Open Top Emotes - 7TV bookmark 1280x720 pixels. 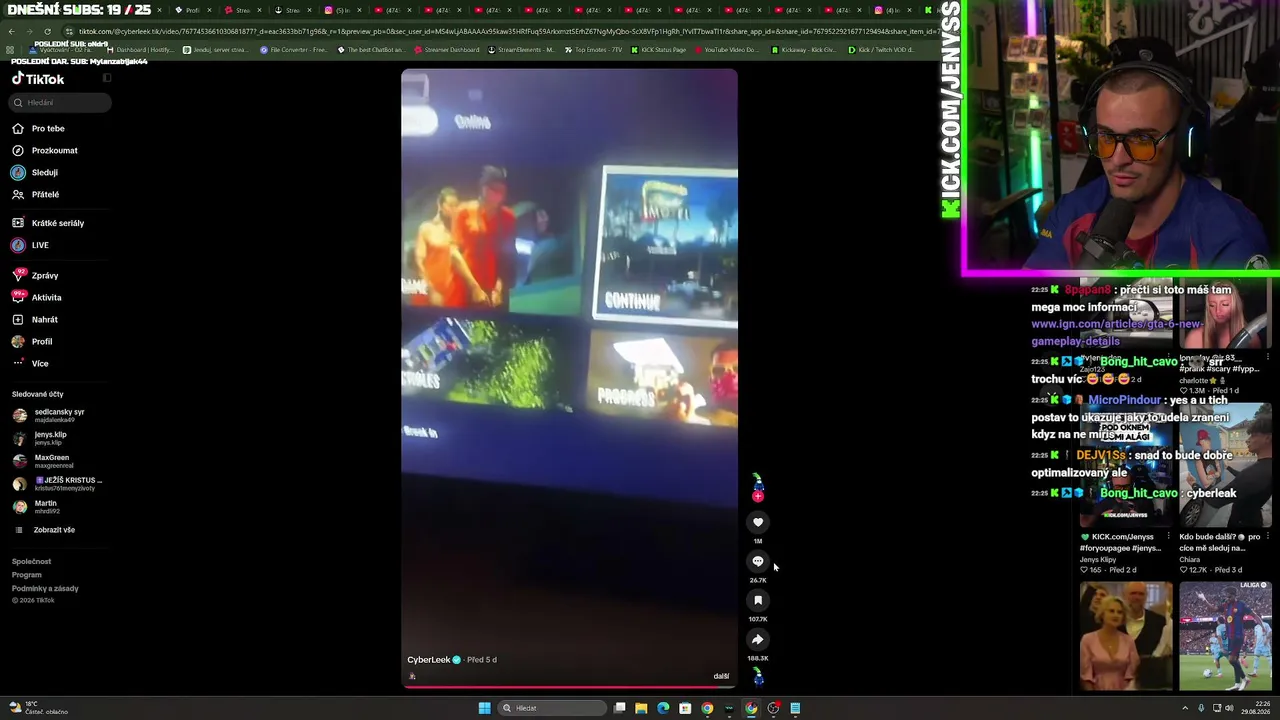(593, 49)
